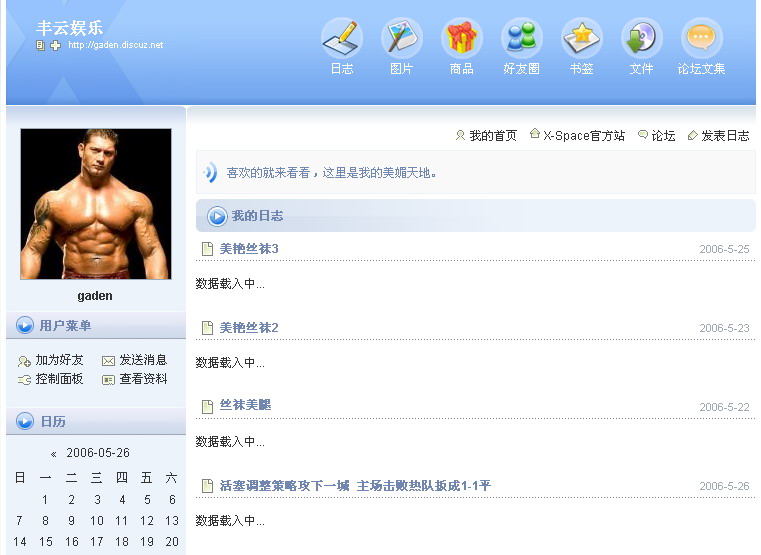This screenshot has width=761, height=555.
Task: Click the date 2006-5-23 on the second log
Action: [x=725, y=328]
